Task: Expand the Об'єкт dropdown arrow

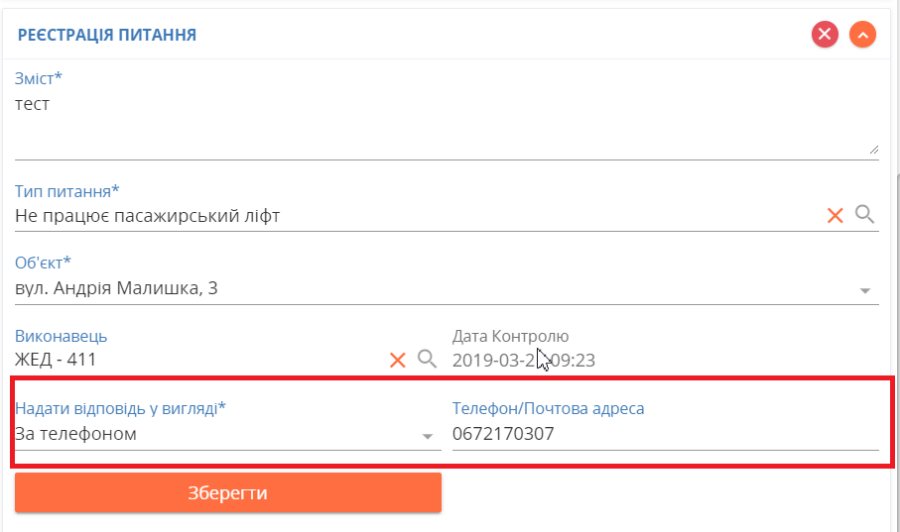Action: click(x=865, y=291)
